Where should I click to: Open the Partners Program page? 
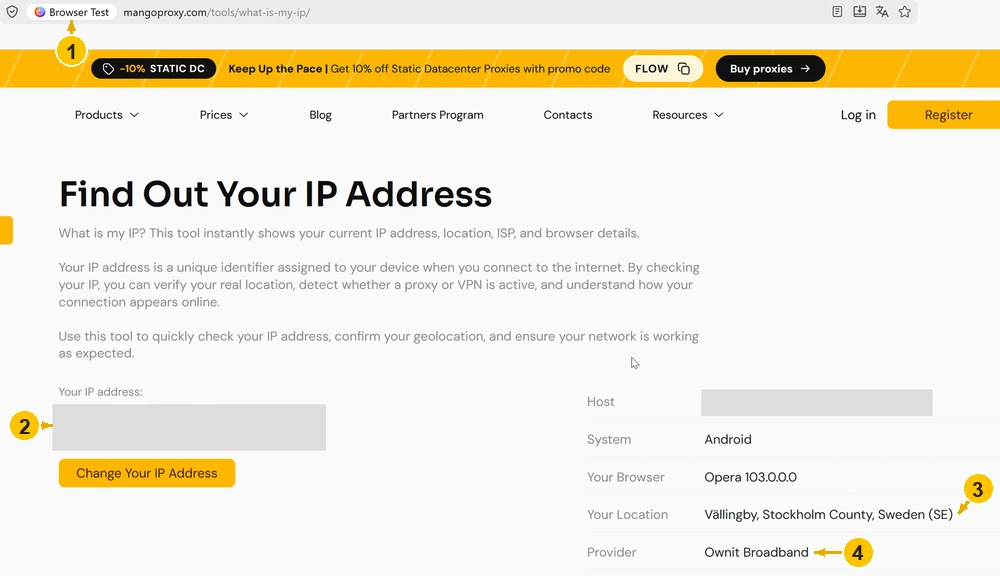(x=438, y=115)
